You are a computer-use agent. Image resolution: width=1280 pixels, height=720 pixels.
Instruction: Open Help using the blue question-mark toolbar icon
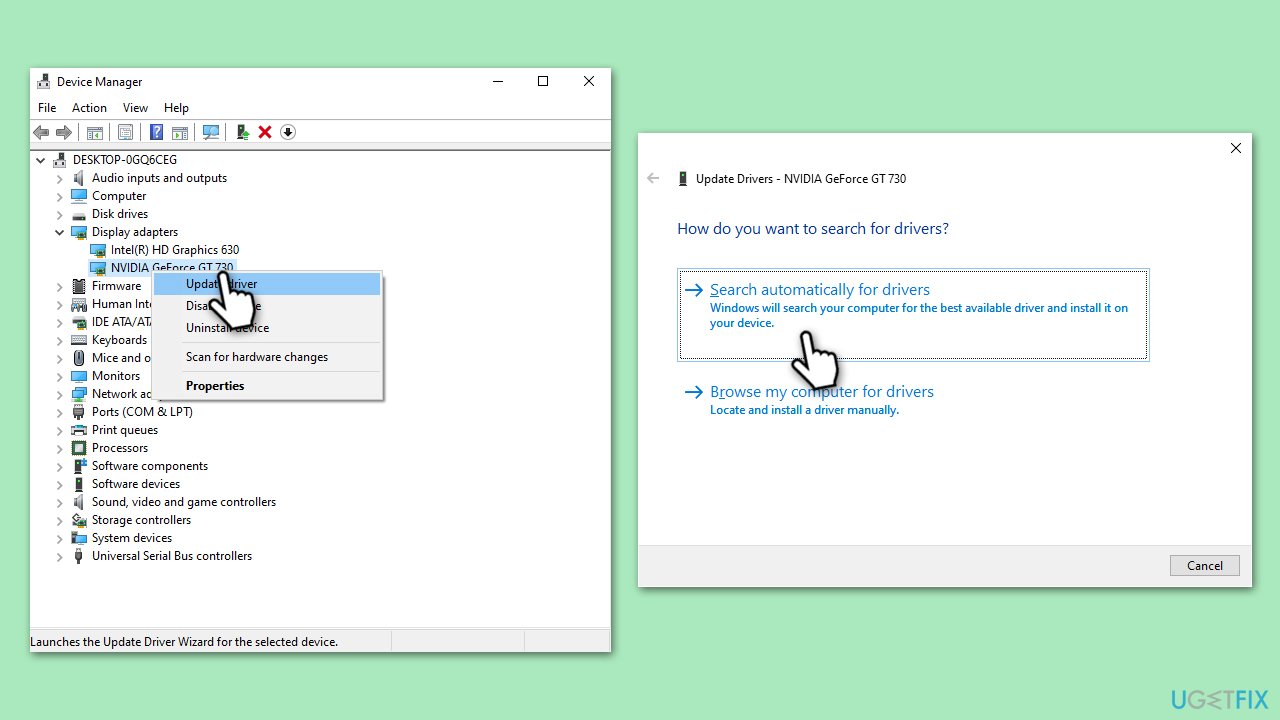[x=156, y=132]
